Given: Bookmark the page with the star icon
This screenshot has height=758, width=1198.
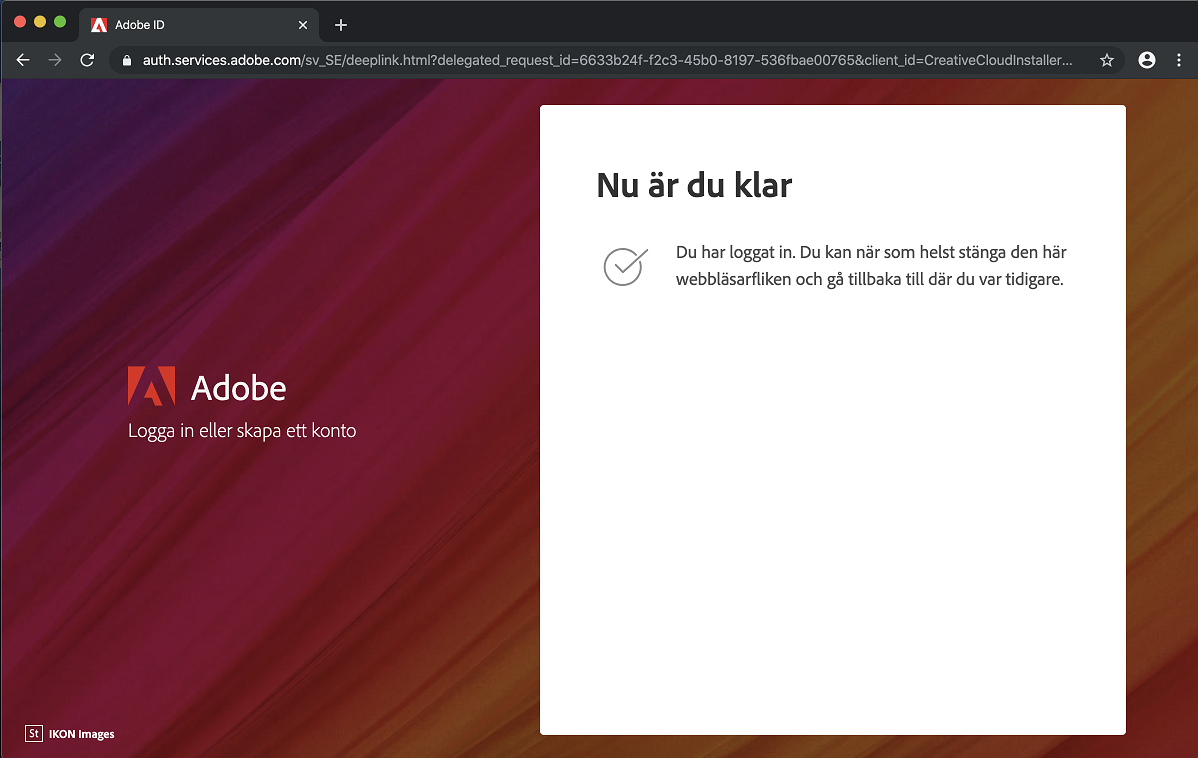Looking at the screenshot, I should [x=1106, y=60].
